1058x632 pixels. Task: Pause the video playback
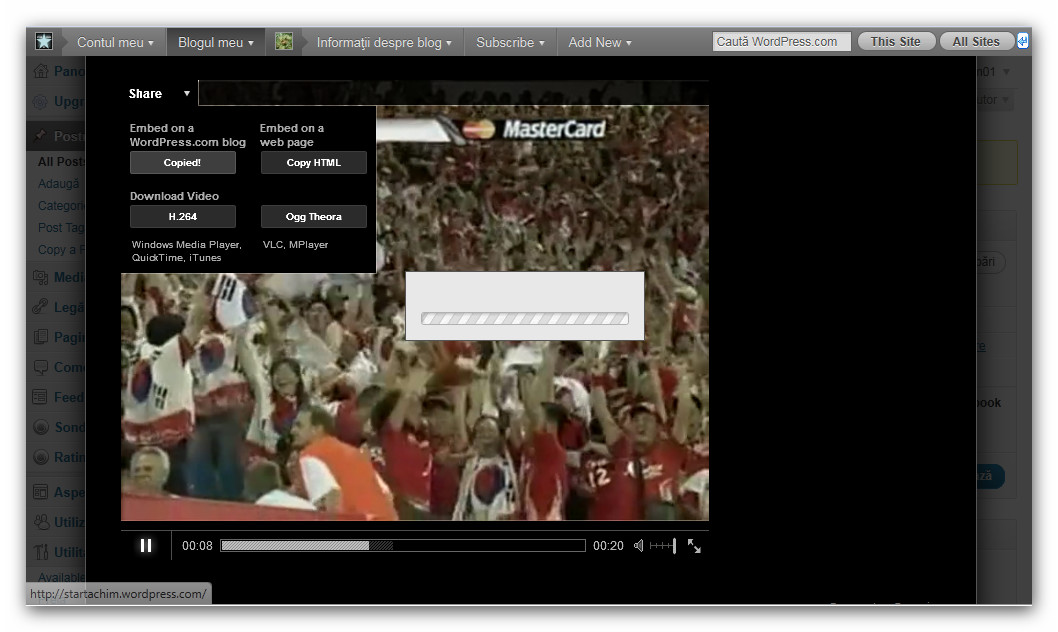click(146, 545)
